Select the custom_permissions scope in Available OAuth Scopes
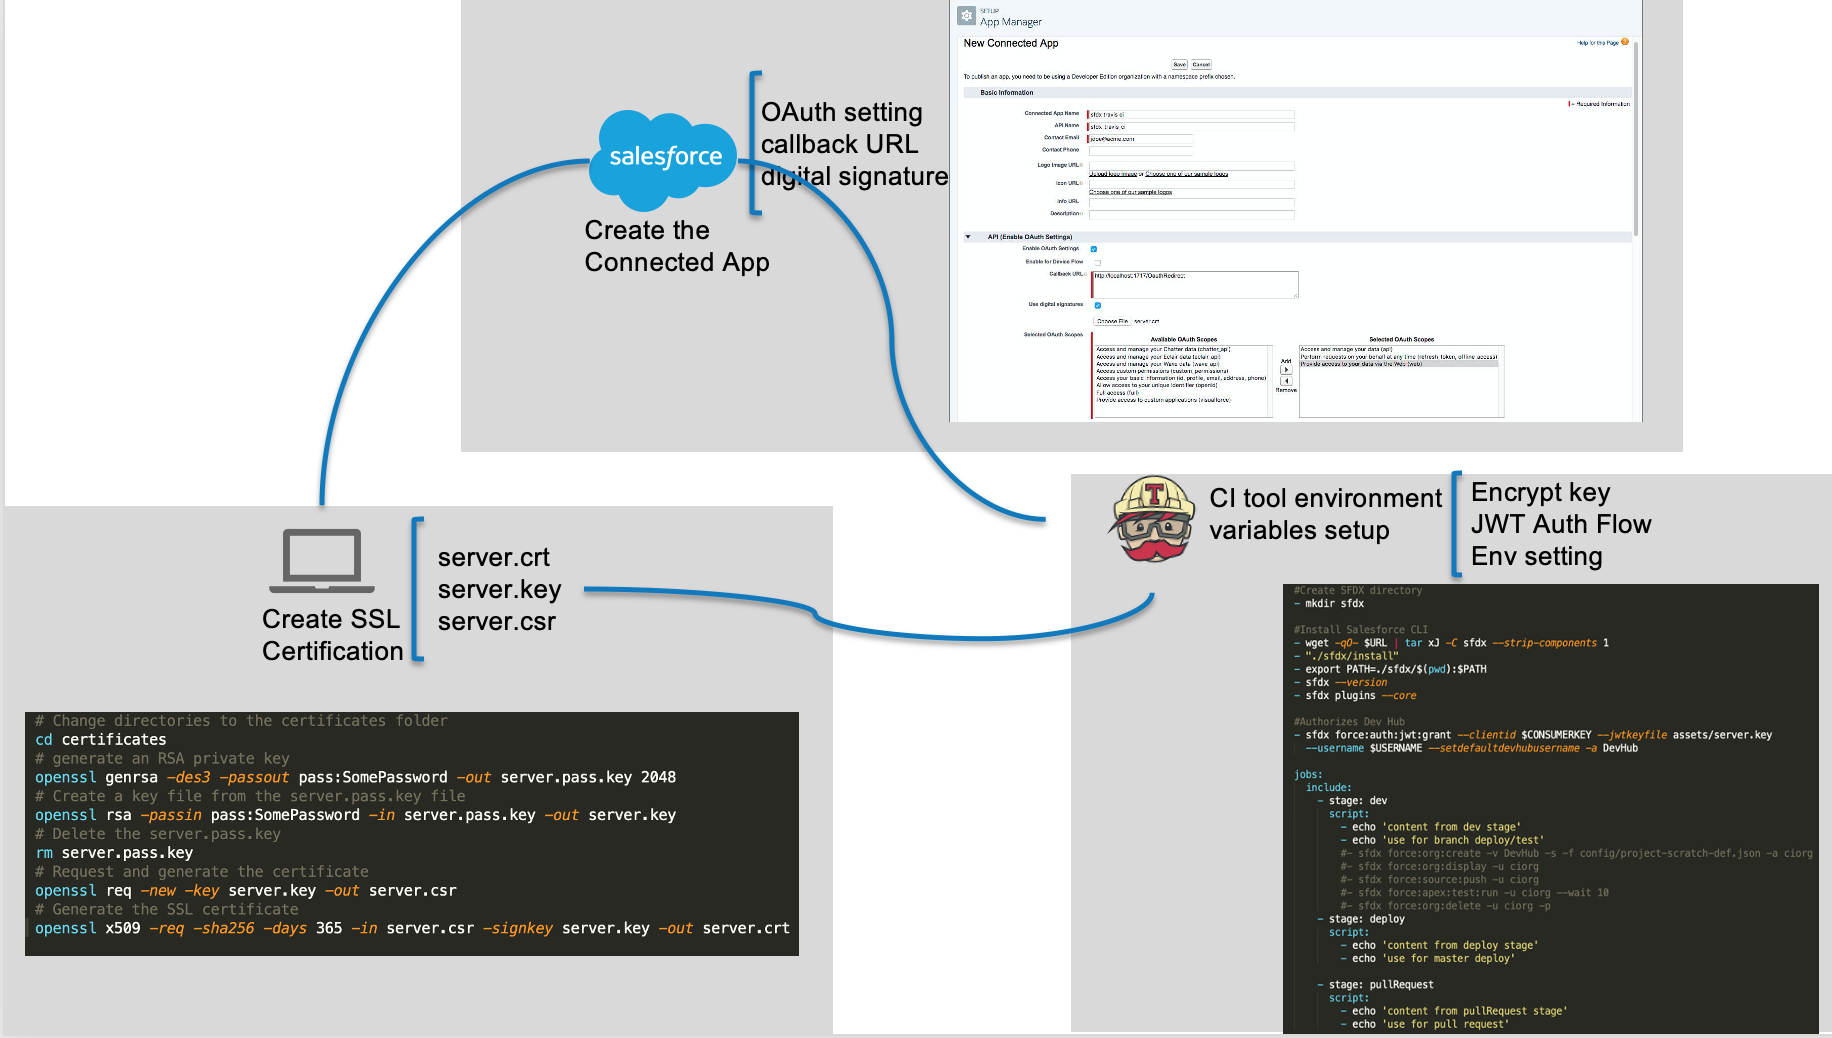The height and width of the screenshot is (1038, 1832). [1162, 371]
